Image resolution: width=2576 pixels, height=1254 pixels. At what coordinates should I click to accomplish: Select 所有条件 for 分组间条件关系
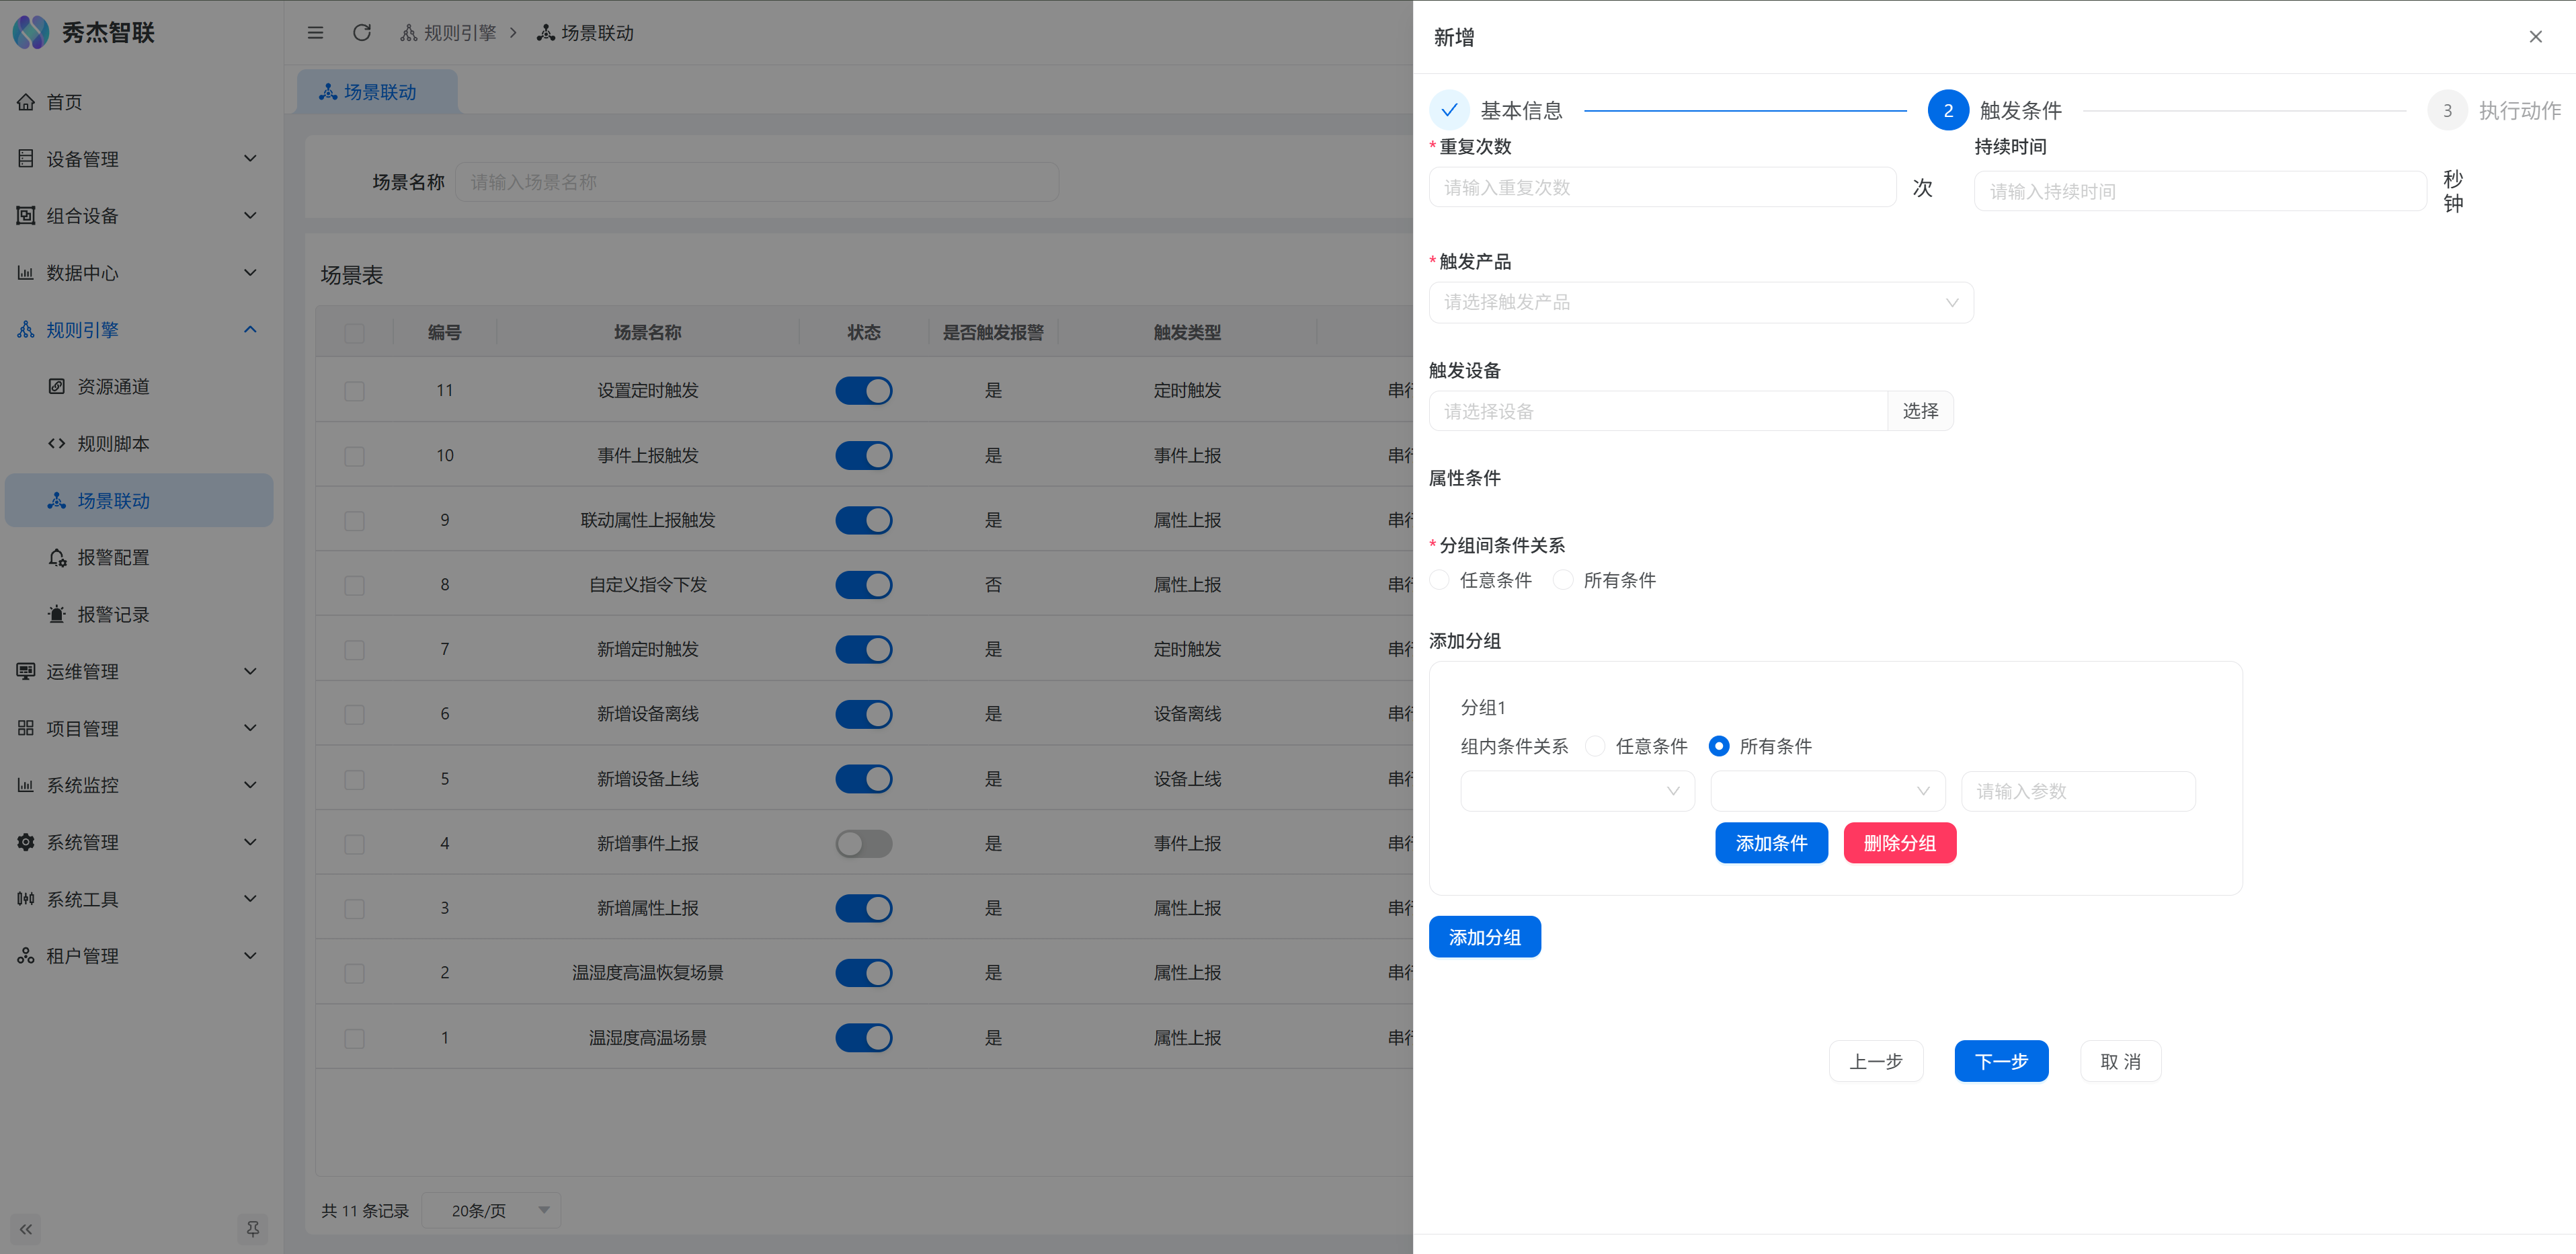coord(1563,580)
